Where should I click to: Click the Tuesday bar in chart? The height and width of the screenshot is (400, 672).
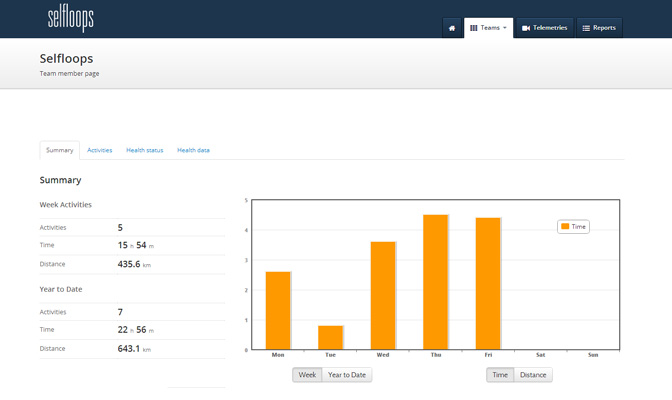click(331, 337)
